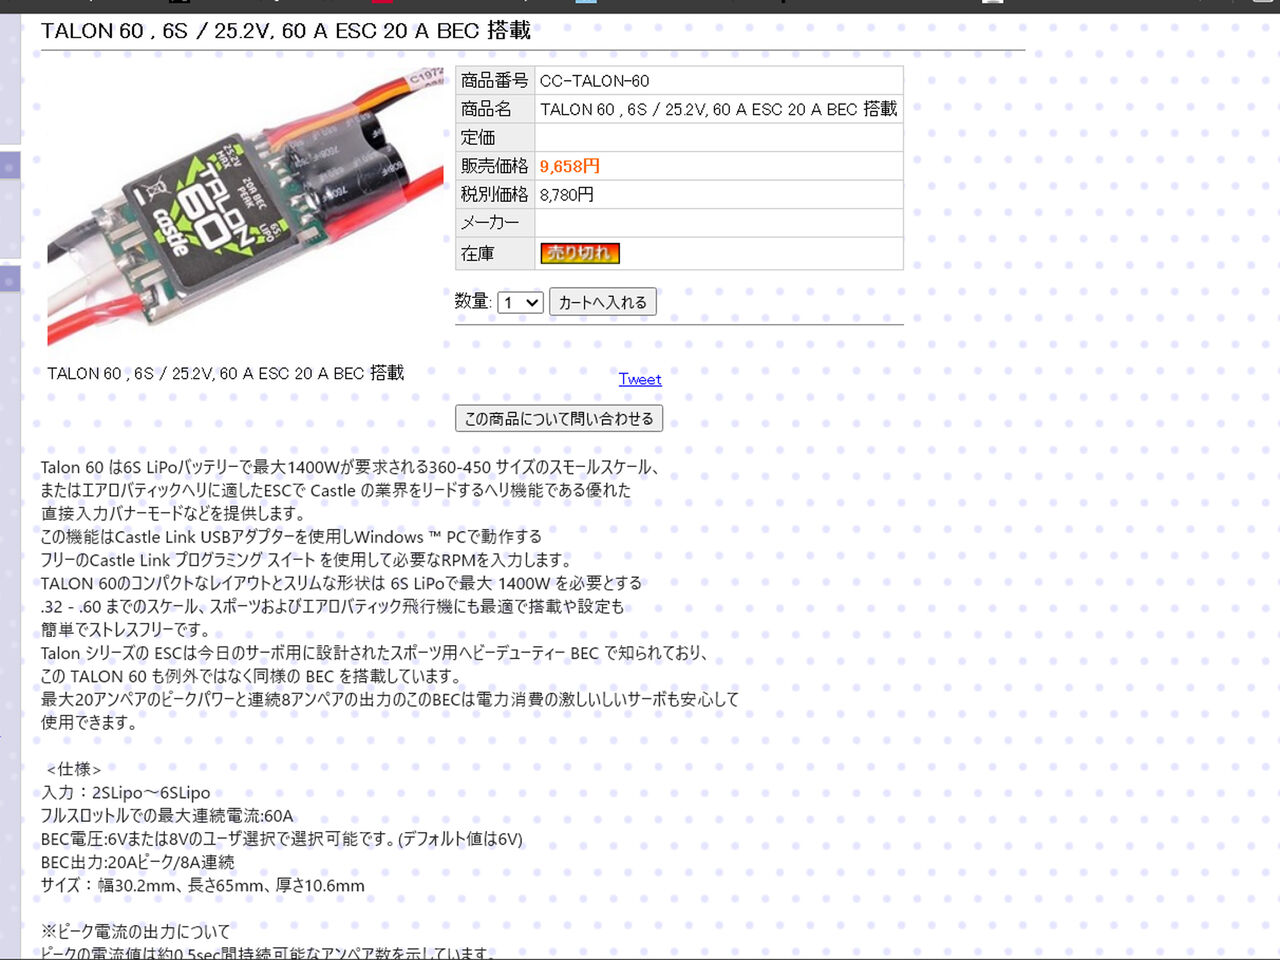Image resolution: width=1280 pixels, height=960 pixels.
Task: Click the caption text below product photo
Action: tap(226, 373)
